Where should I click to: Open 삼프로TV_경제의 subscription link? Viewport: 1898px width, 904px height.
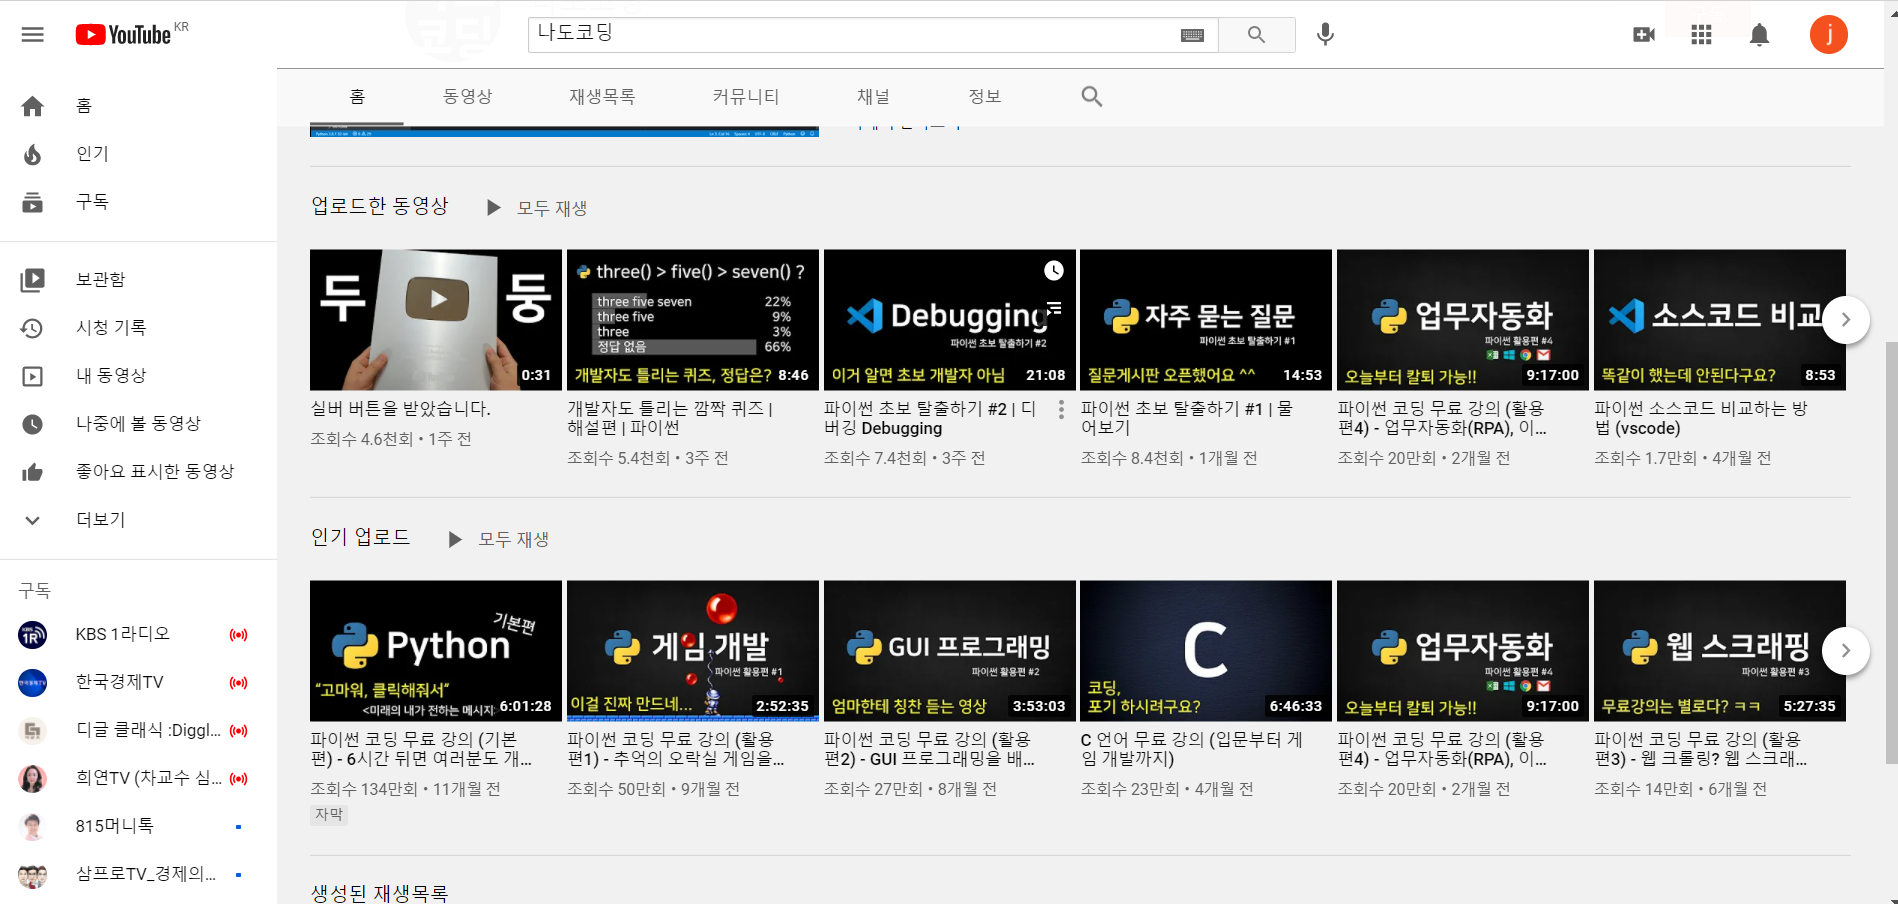coord(138,874)
